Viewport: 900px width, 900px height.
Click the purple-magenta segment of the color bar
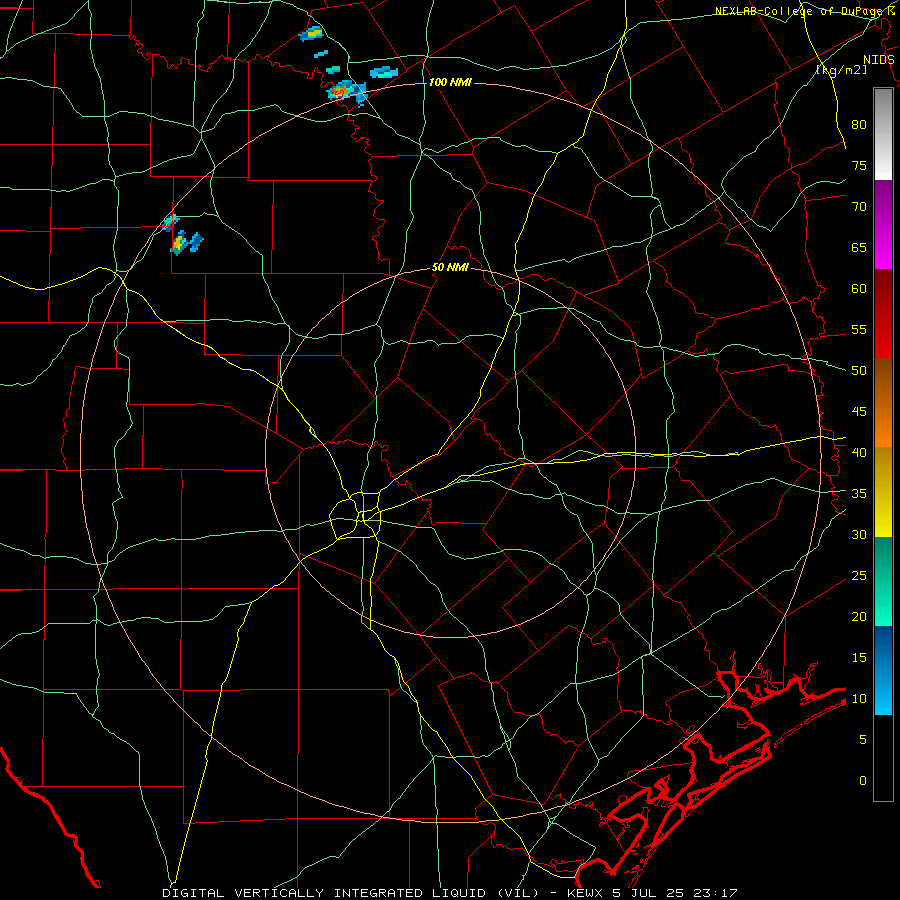(x=883, y=224)
